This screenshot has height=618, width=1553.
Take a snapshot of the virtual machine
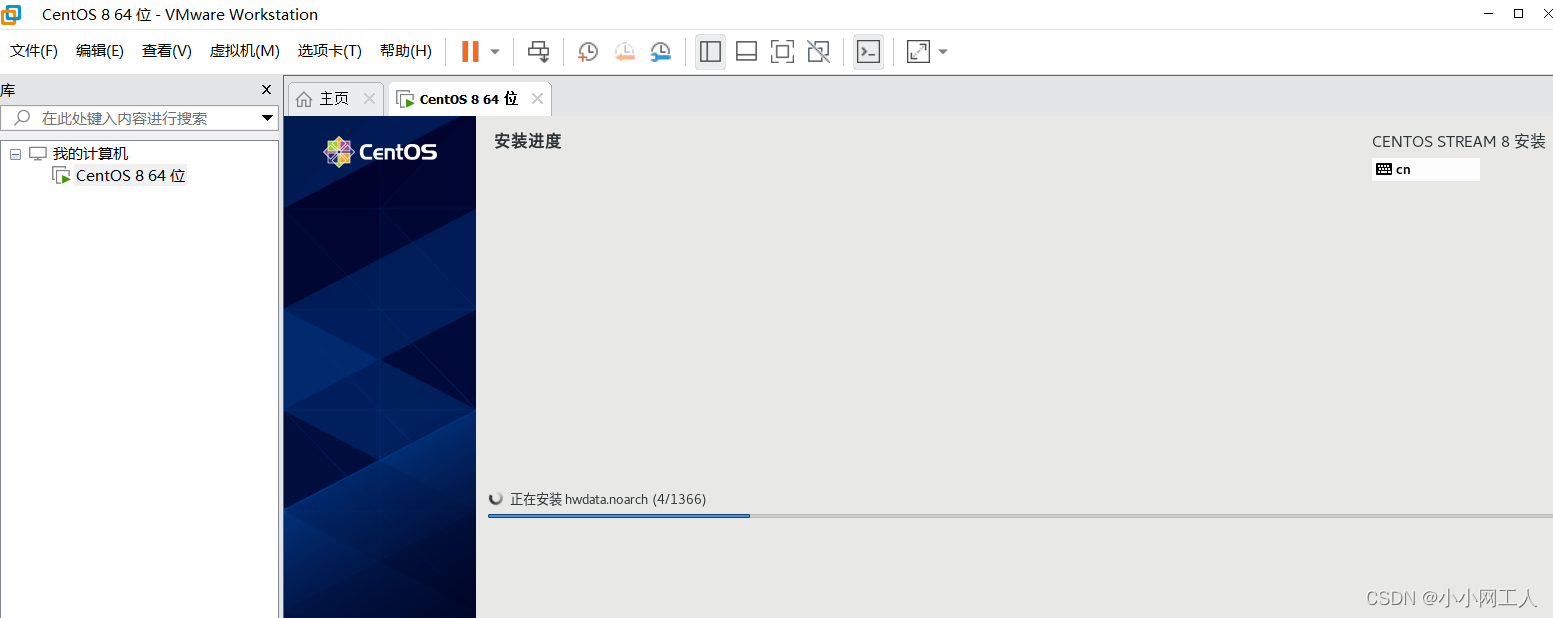pos(588,52)
